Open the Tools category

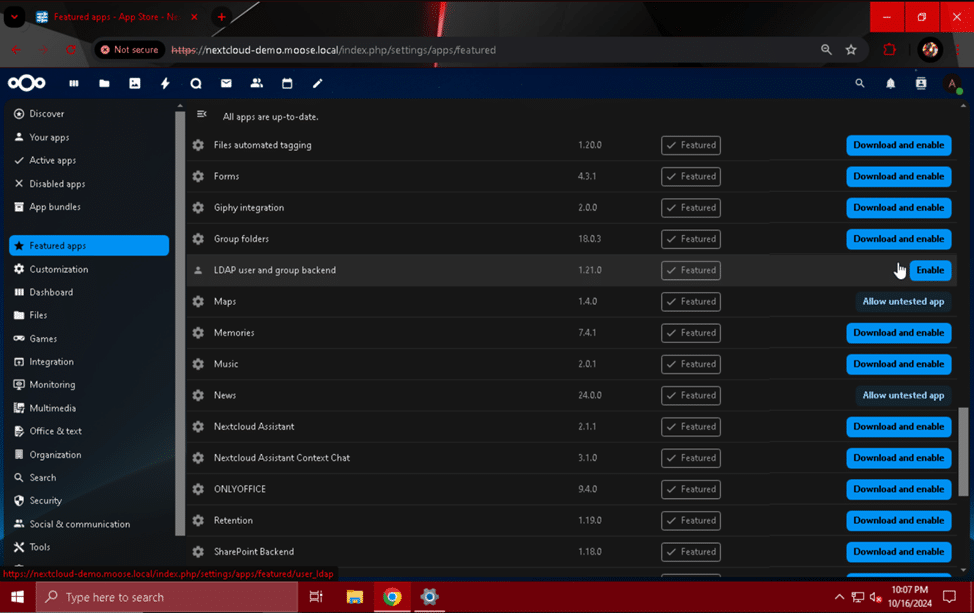[89, 547]
